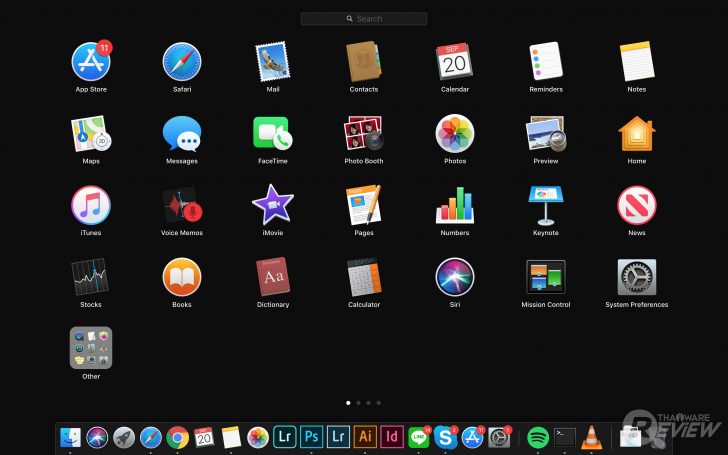This screenshot has height=455, width=728.
Task: Open the Stocks app
Action: coord(91,277)
